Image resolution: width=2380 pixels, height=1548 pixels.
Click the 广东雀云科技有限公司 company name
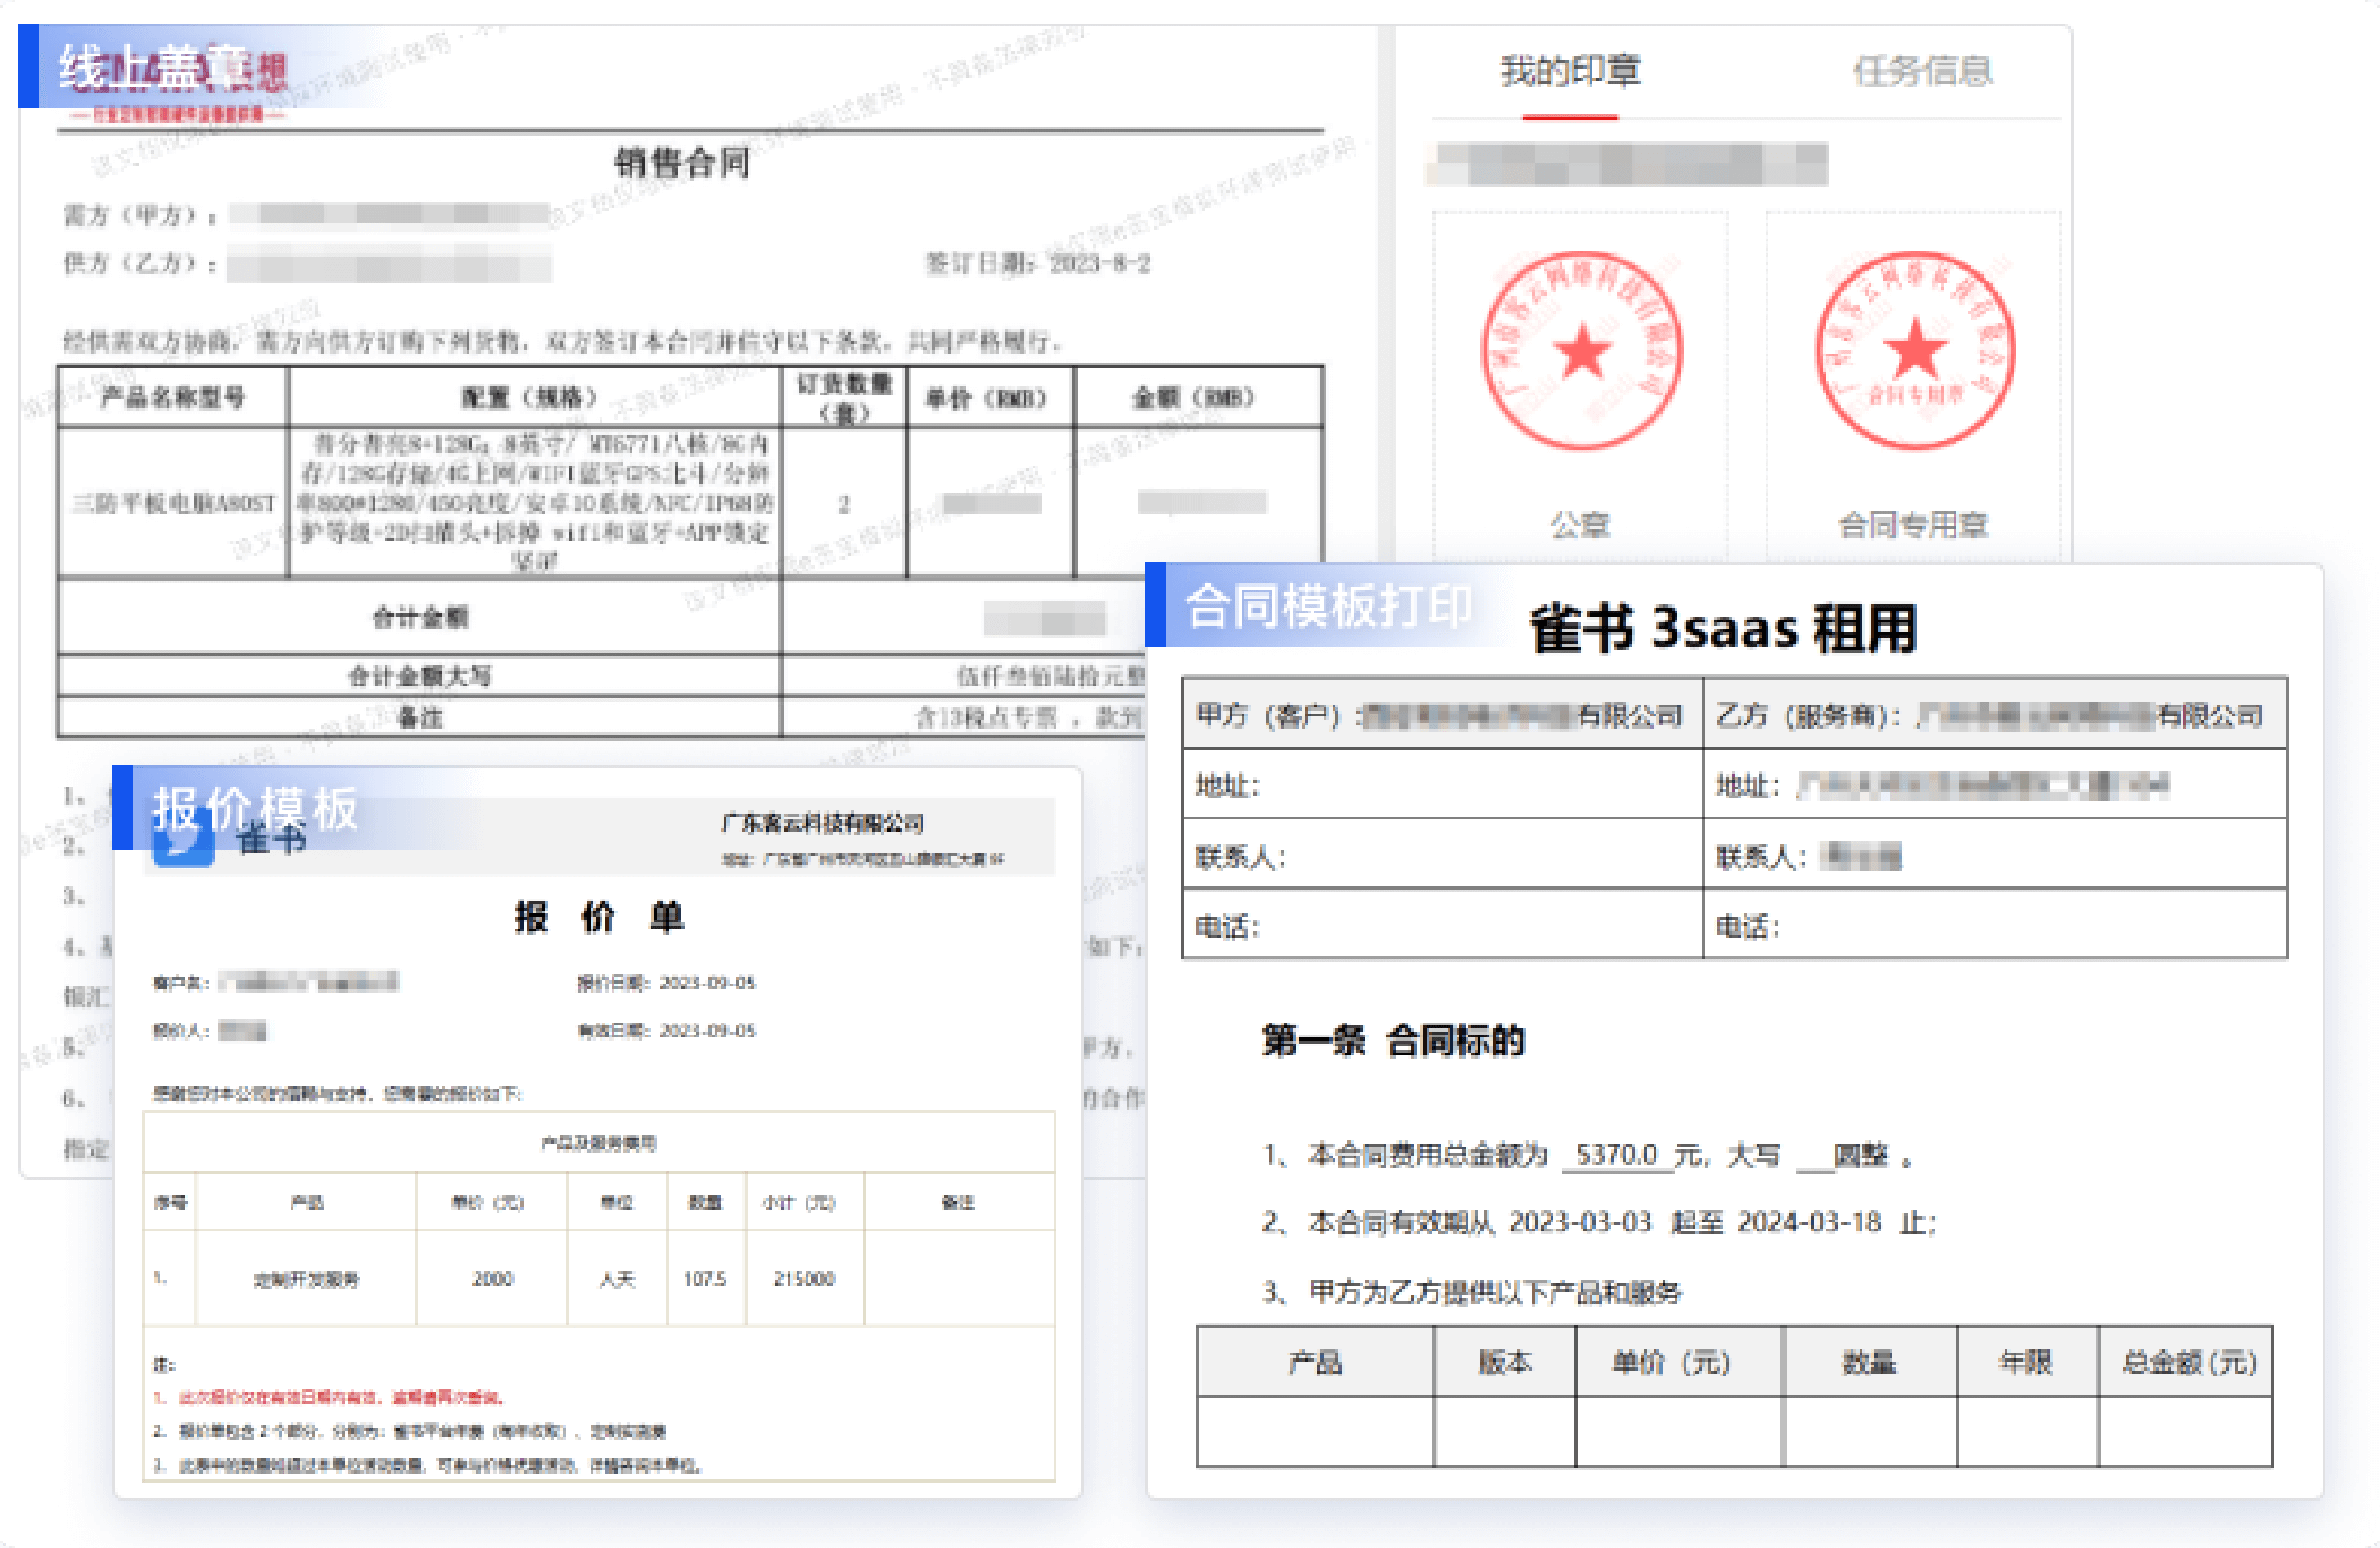(822, 822)
